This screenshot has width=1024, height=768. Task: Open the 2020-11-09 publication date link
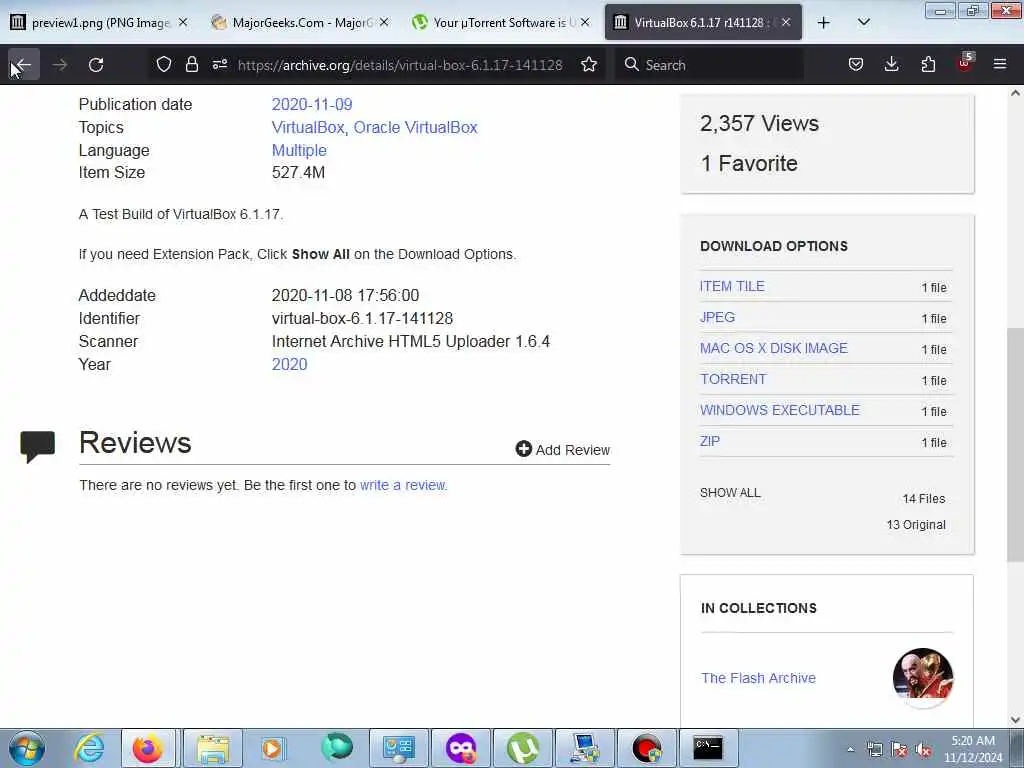coord(312,104)
